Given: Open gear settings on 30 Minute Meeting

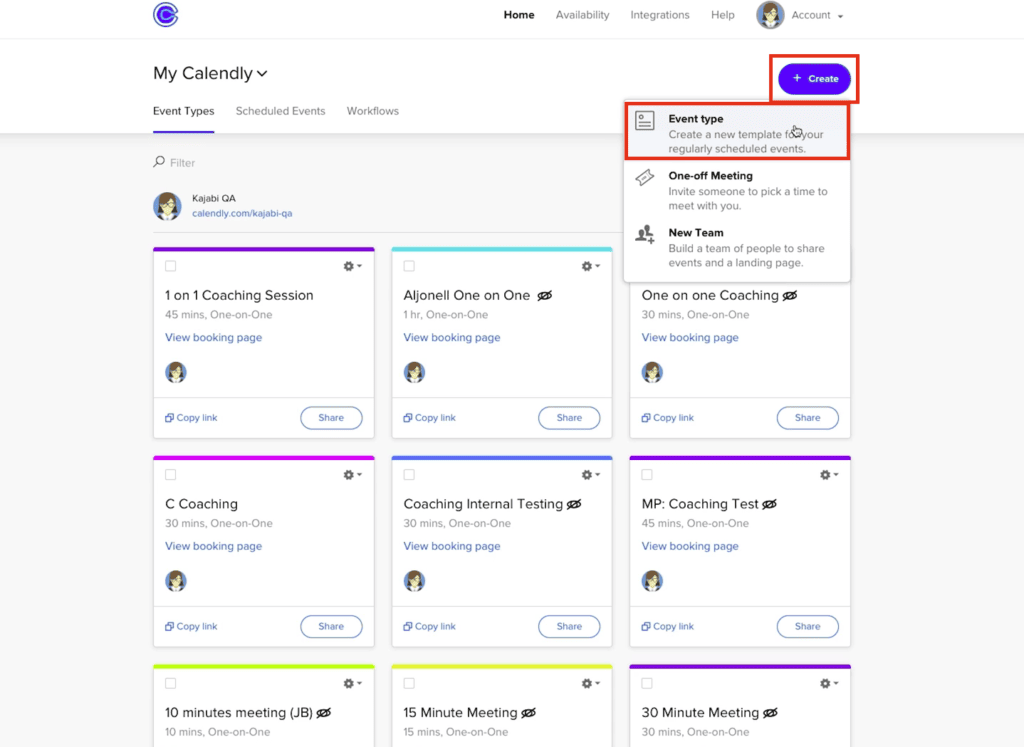Looking at the screenshot, I should pyautogui.click(x=829, y=683).
